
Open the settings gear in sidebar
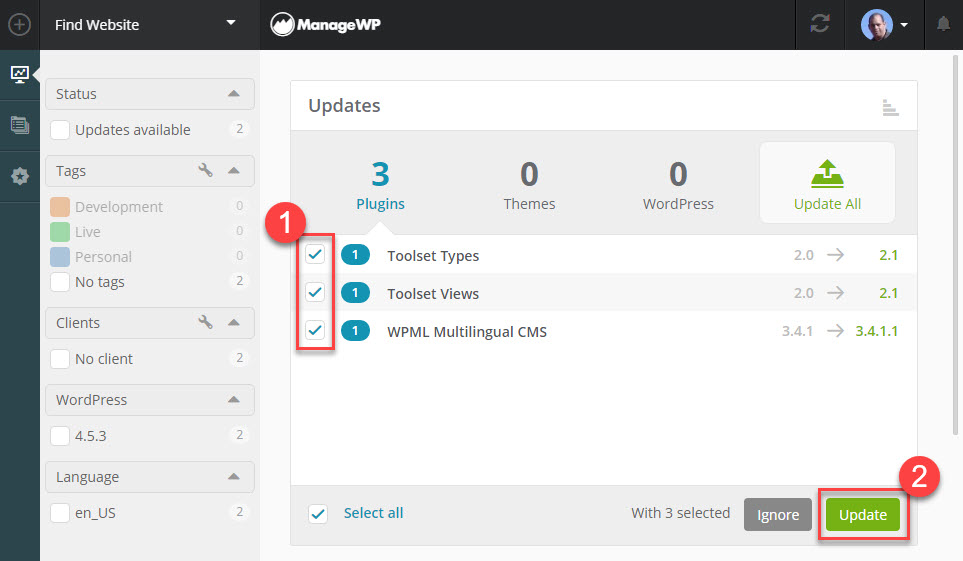[x=19, y=176]
